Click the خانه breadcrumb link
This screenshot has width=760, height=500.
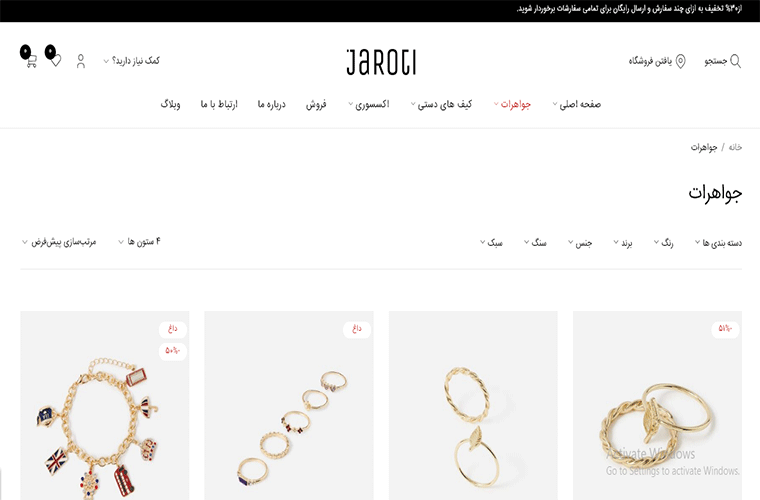pos(735,147)
